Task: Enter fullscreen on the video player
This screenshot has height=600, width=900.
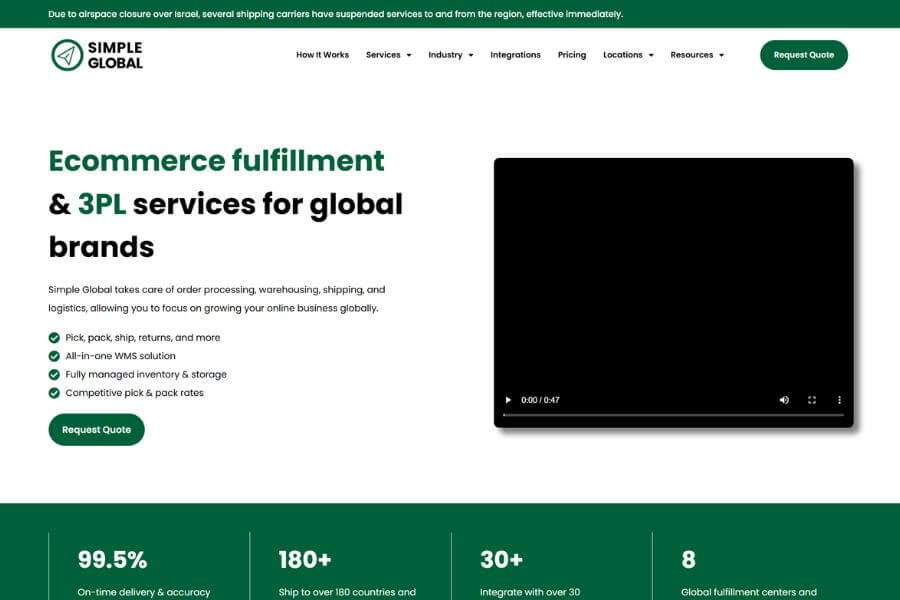Action: tap(812, 400)
